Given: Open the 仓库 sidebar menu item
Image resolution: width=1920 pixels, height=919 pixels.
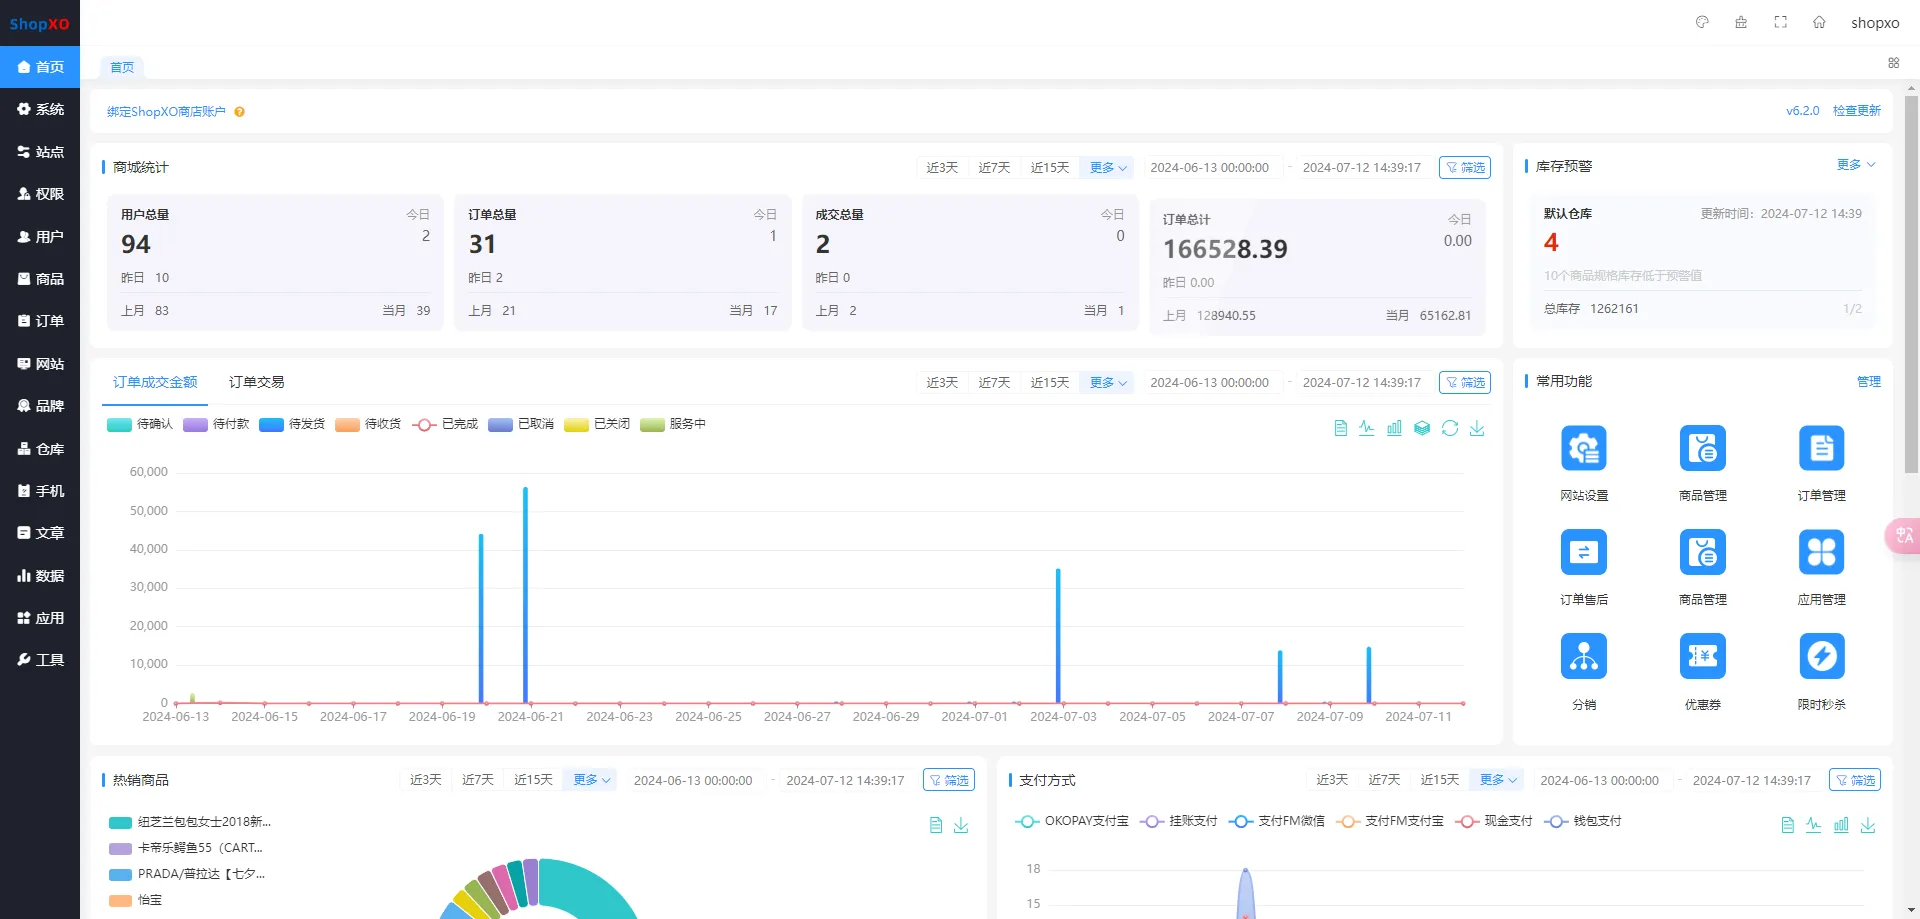Looking at the screenshot, I should (x=40, y=449).
